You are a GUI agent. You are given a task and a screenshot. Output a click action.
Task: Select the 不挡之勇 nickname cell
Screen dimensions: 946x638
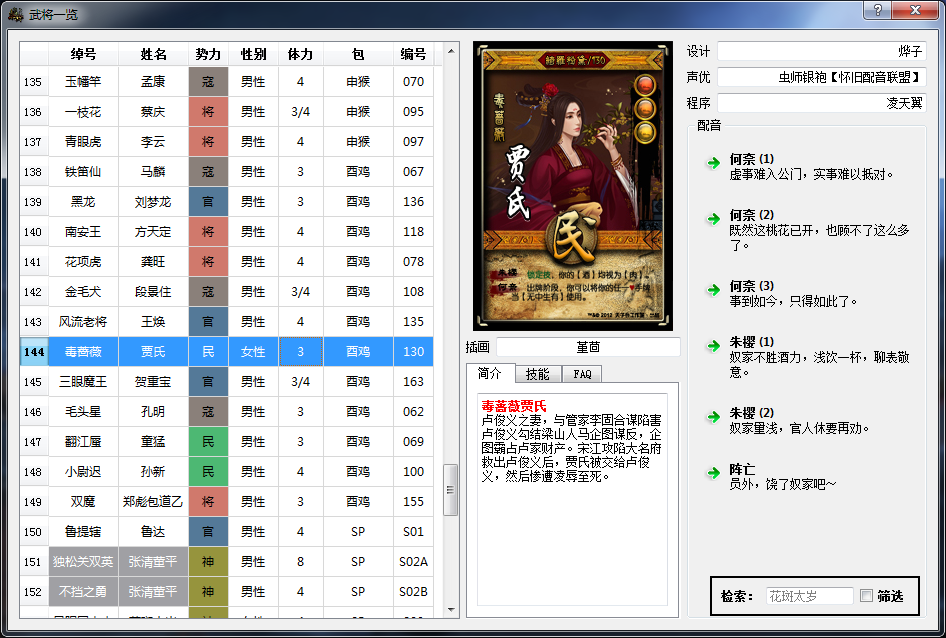tap(83, 592)
